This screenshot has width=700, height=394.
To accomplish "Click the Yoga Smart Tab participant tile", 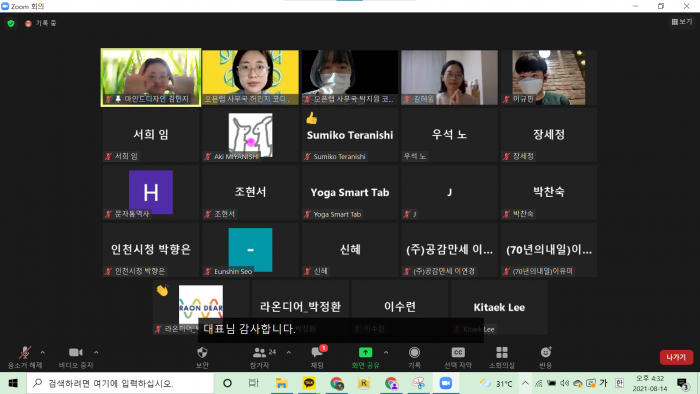I will pyautogui.click(x=350, y=192).
